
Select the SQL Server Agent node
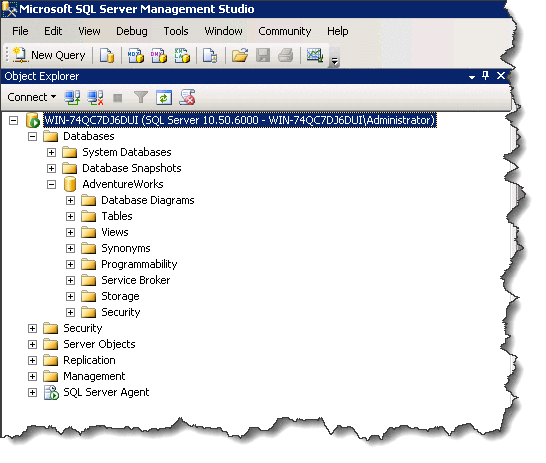point(106,392)
